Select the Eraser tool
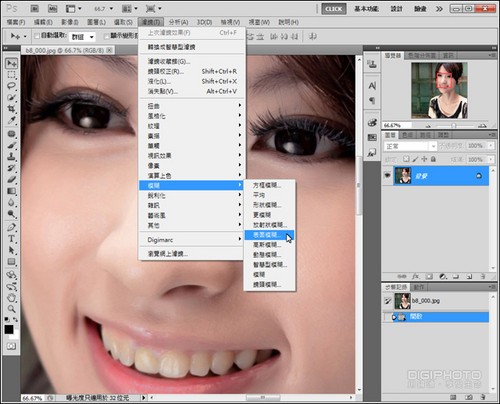Screen dimensions: 500x404 [x=12, y=179]
